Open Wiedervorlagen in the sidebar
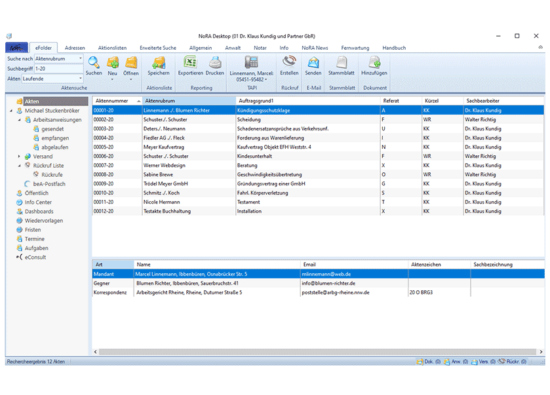The width and height of the screenshot is (550, 395). click(x=43, y=221)
